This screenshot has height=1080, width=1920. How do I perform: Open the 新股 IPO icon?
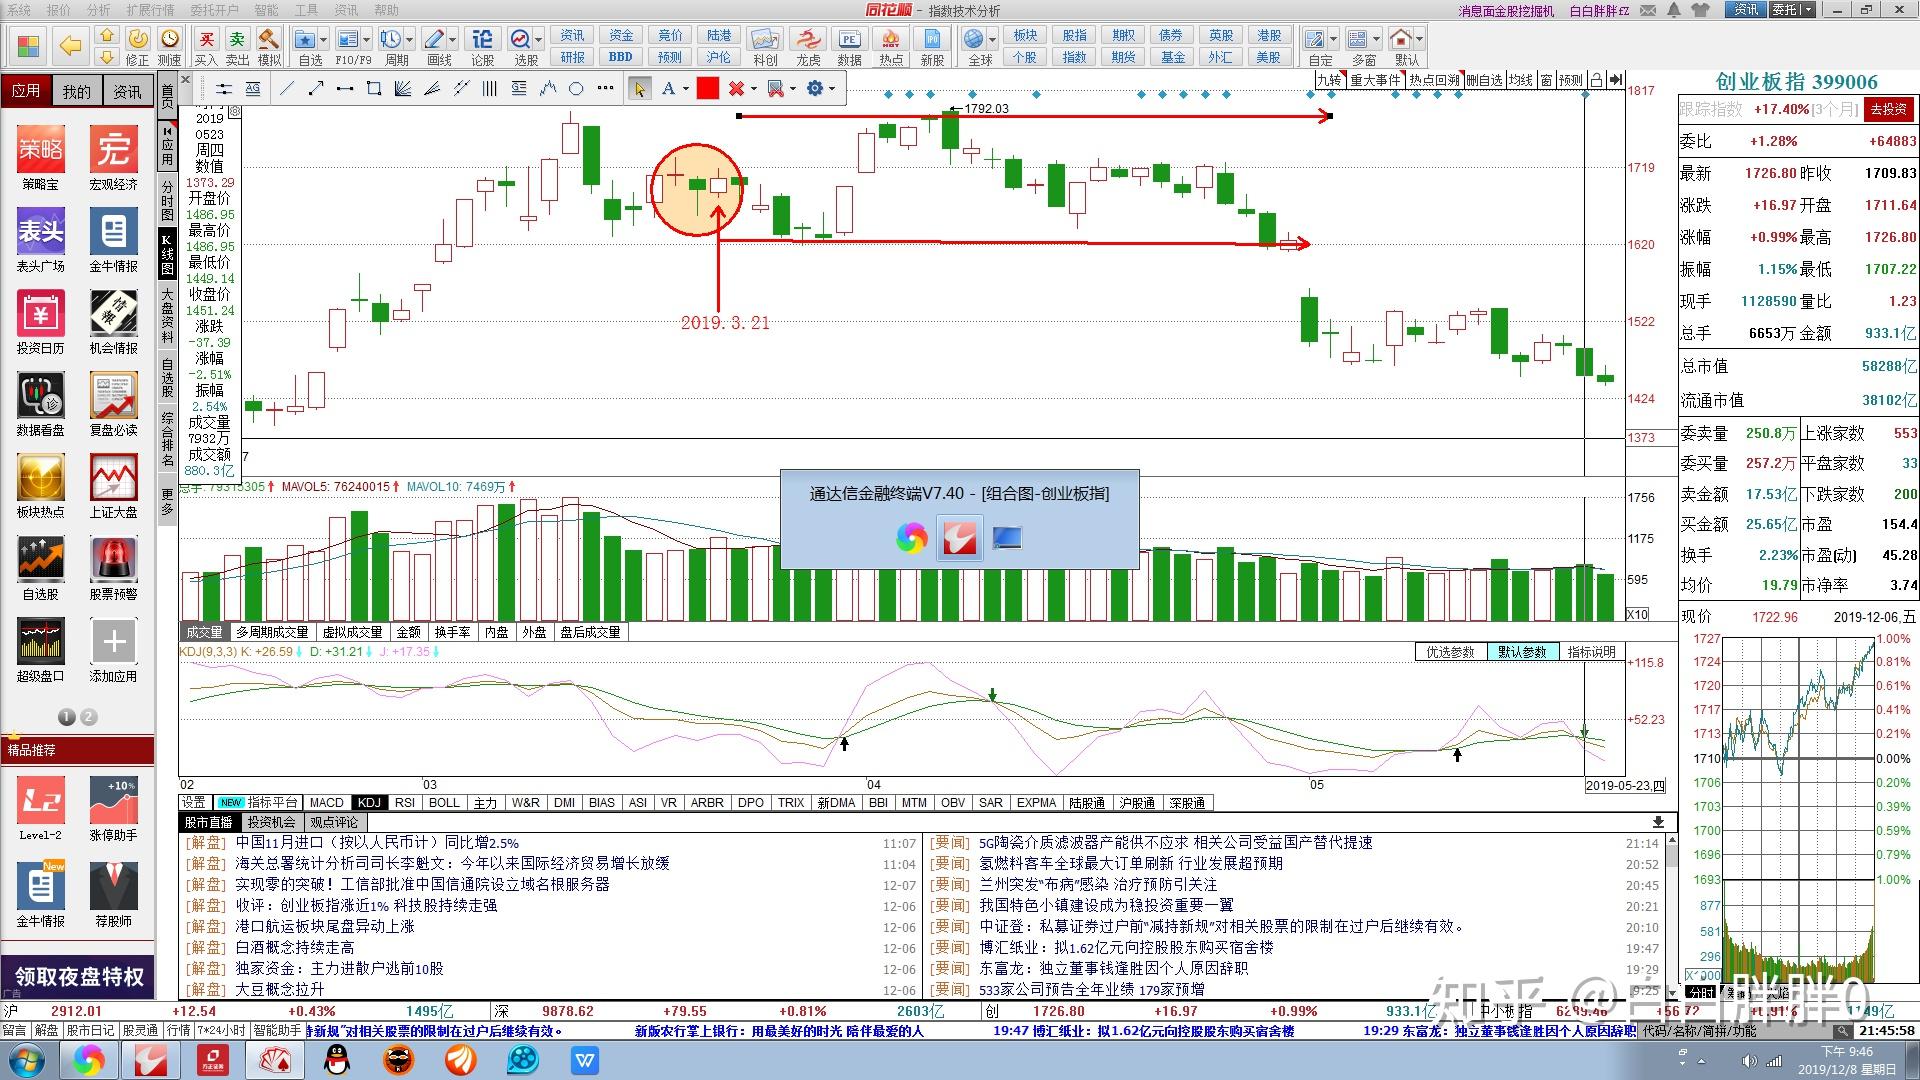pos(932,47)
